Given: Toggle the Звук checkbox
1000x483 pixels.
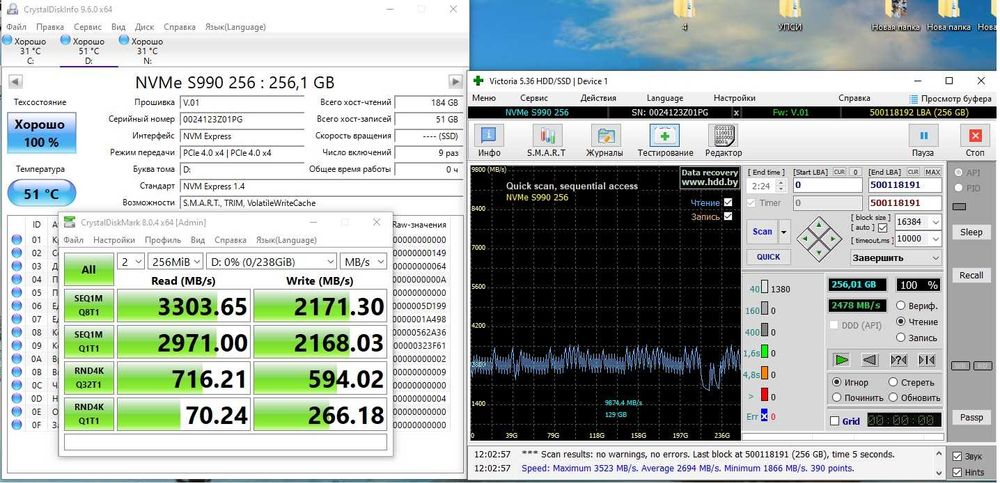Looking at the screenshot, I should point(957,456).
